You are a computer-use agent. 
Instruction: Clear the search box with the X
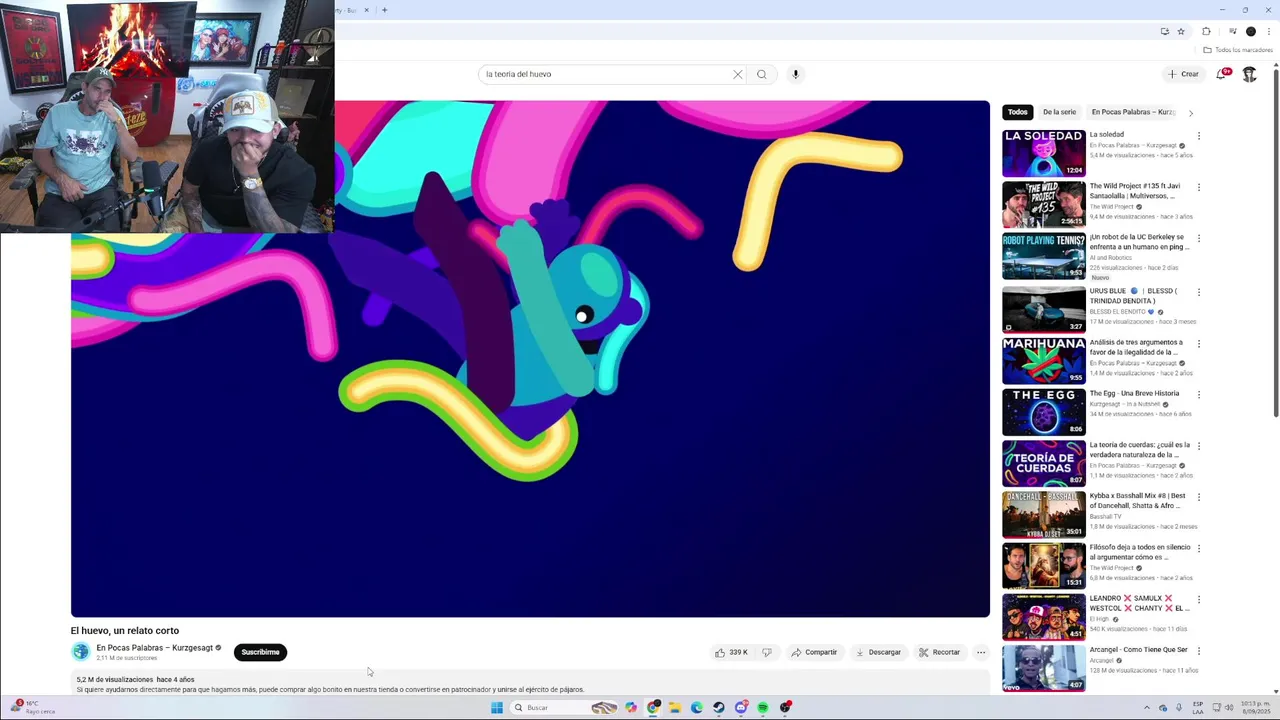pyautogui.click(x=738, y=74)
